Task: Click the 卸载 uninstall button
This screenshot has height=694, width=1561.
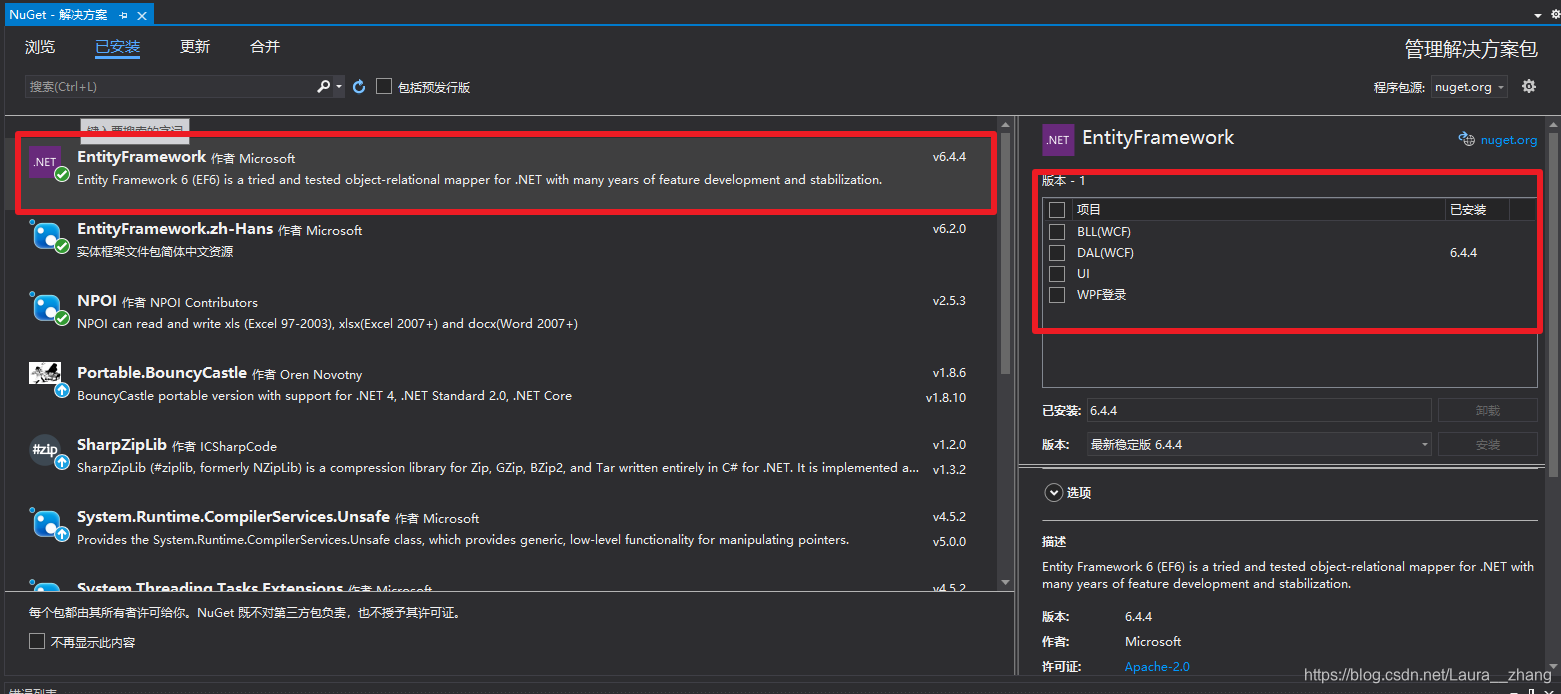Action: coord(1488,410)
